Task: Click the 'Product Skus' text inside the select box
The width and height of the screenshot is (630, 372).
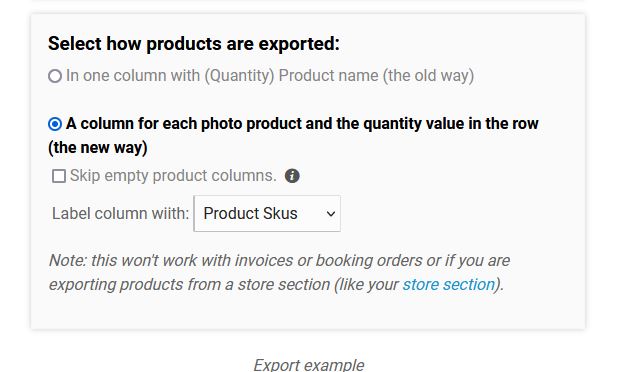Action: pos(250,213)
